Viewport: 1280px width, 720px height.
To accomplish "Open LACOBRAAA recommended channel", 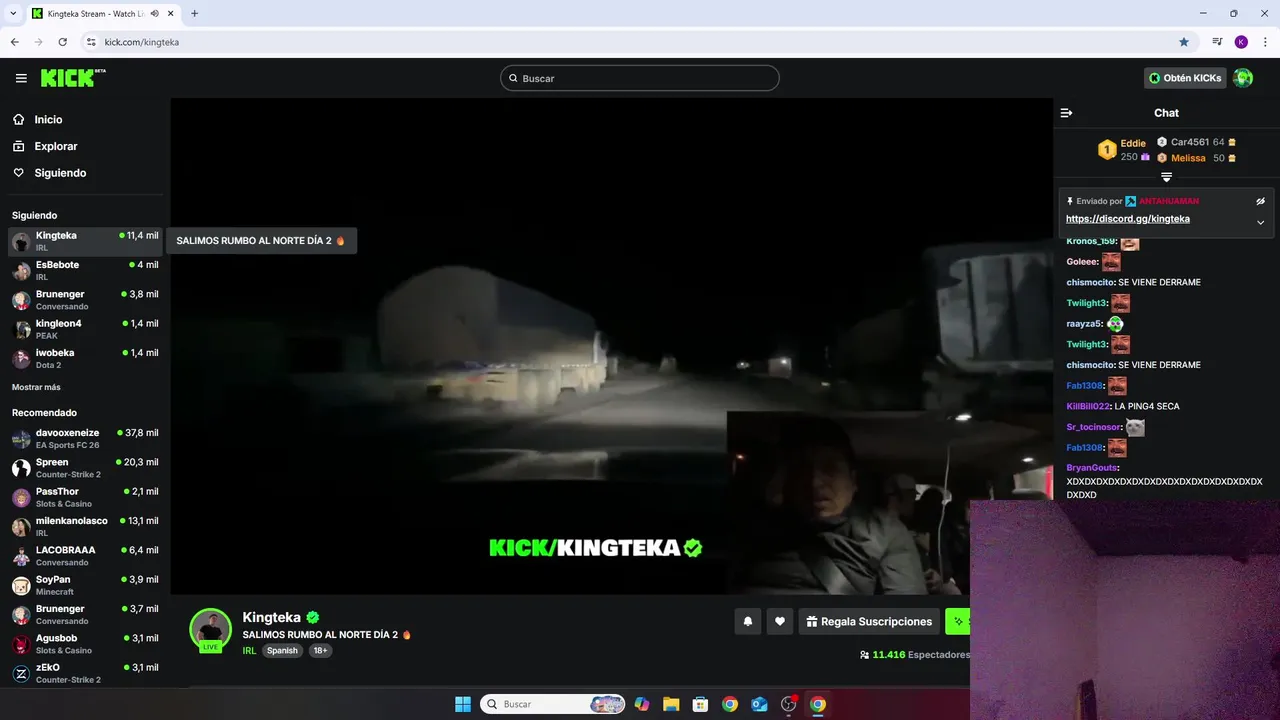I will [85, 556].
